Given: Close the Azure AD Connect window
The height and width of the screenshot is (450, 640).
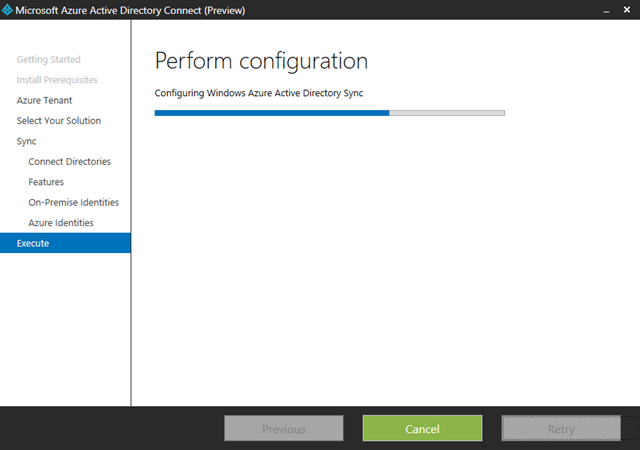Looking at the screenshot, I should point(627,10).
